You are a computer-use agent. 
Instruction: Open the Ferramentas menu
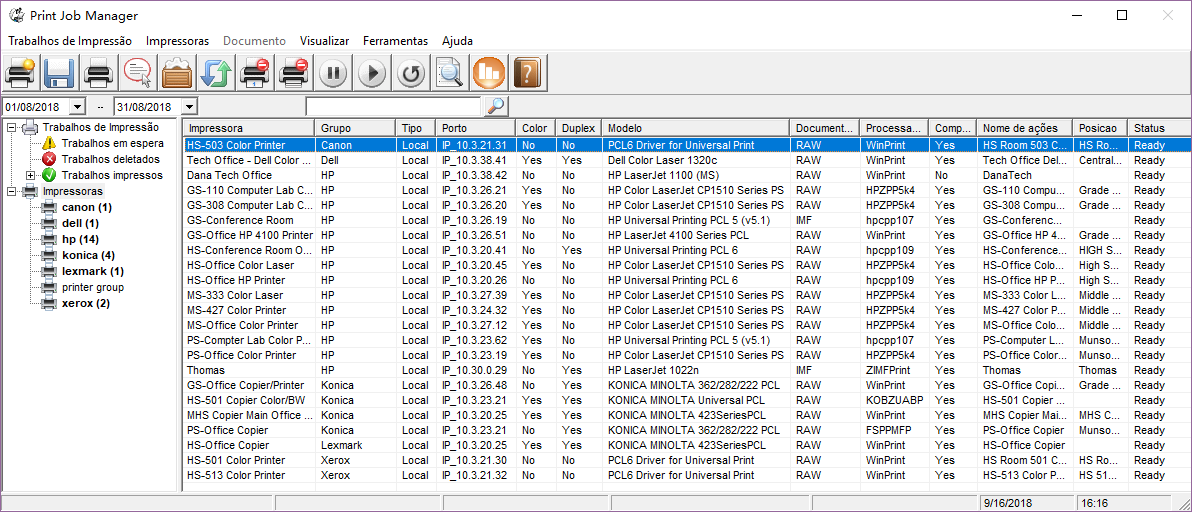point(396,41)
